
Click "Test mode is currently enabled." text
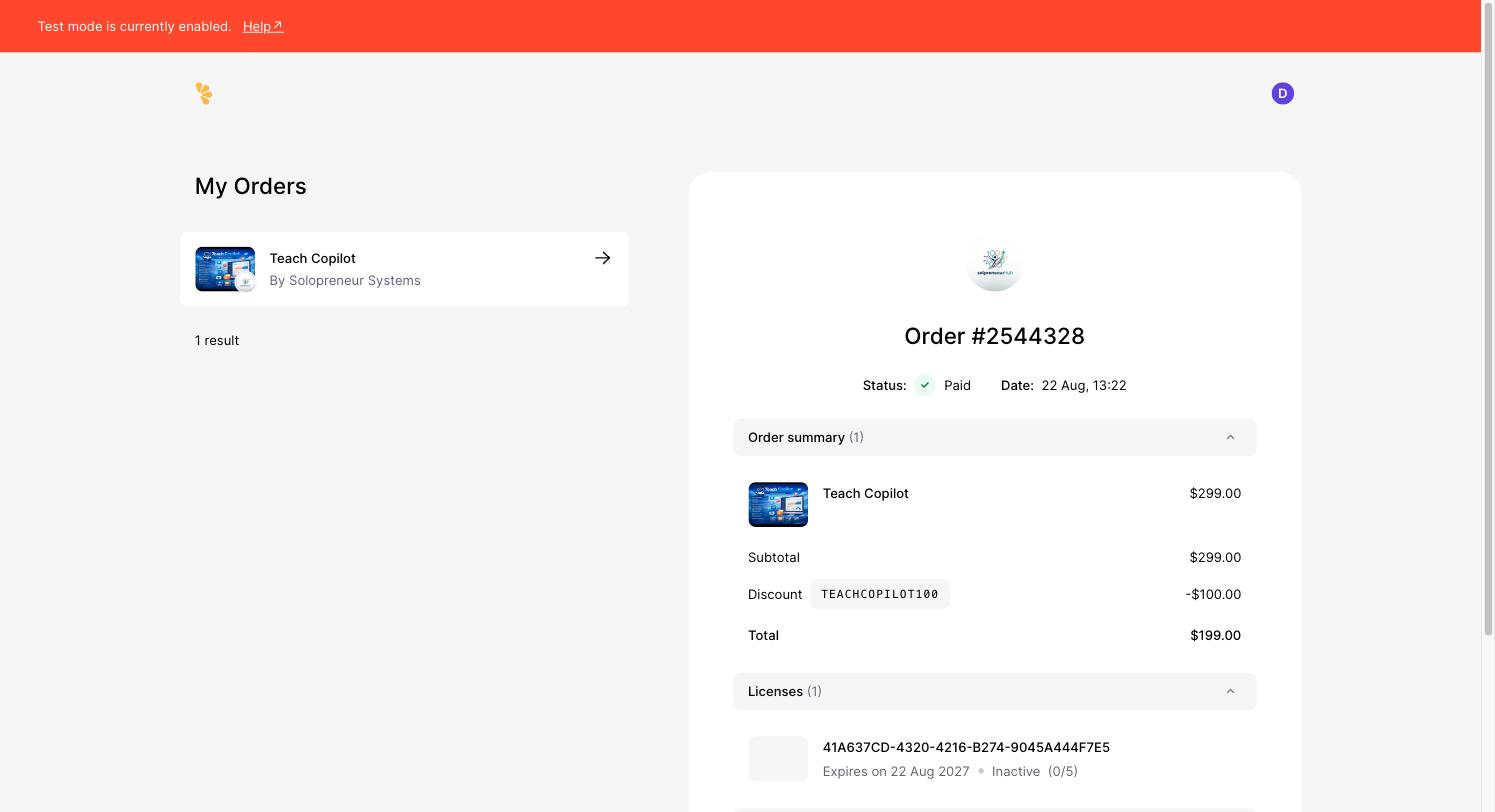(x=134, y=26)
